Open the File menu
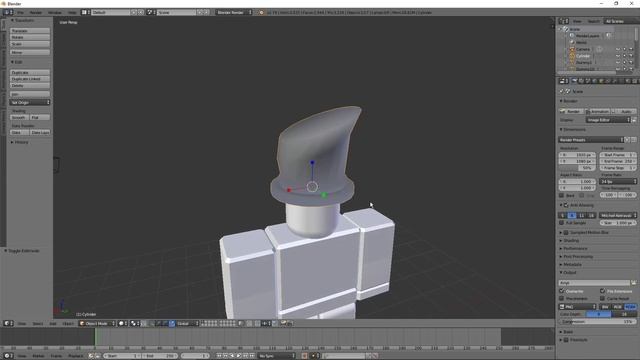This screenshot has width=640, height=360. tap(20, 12)
